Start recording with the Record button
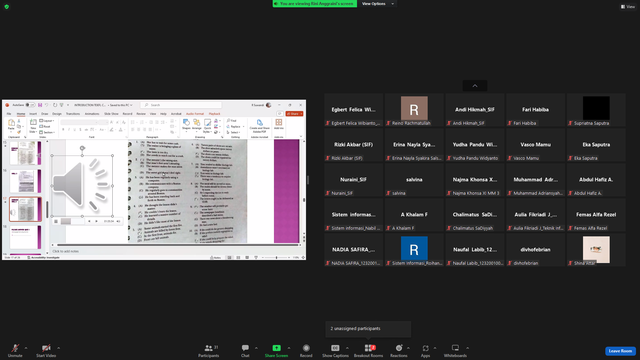 (x=306, y=351)
